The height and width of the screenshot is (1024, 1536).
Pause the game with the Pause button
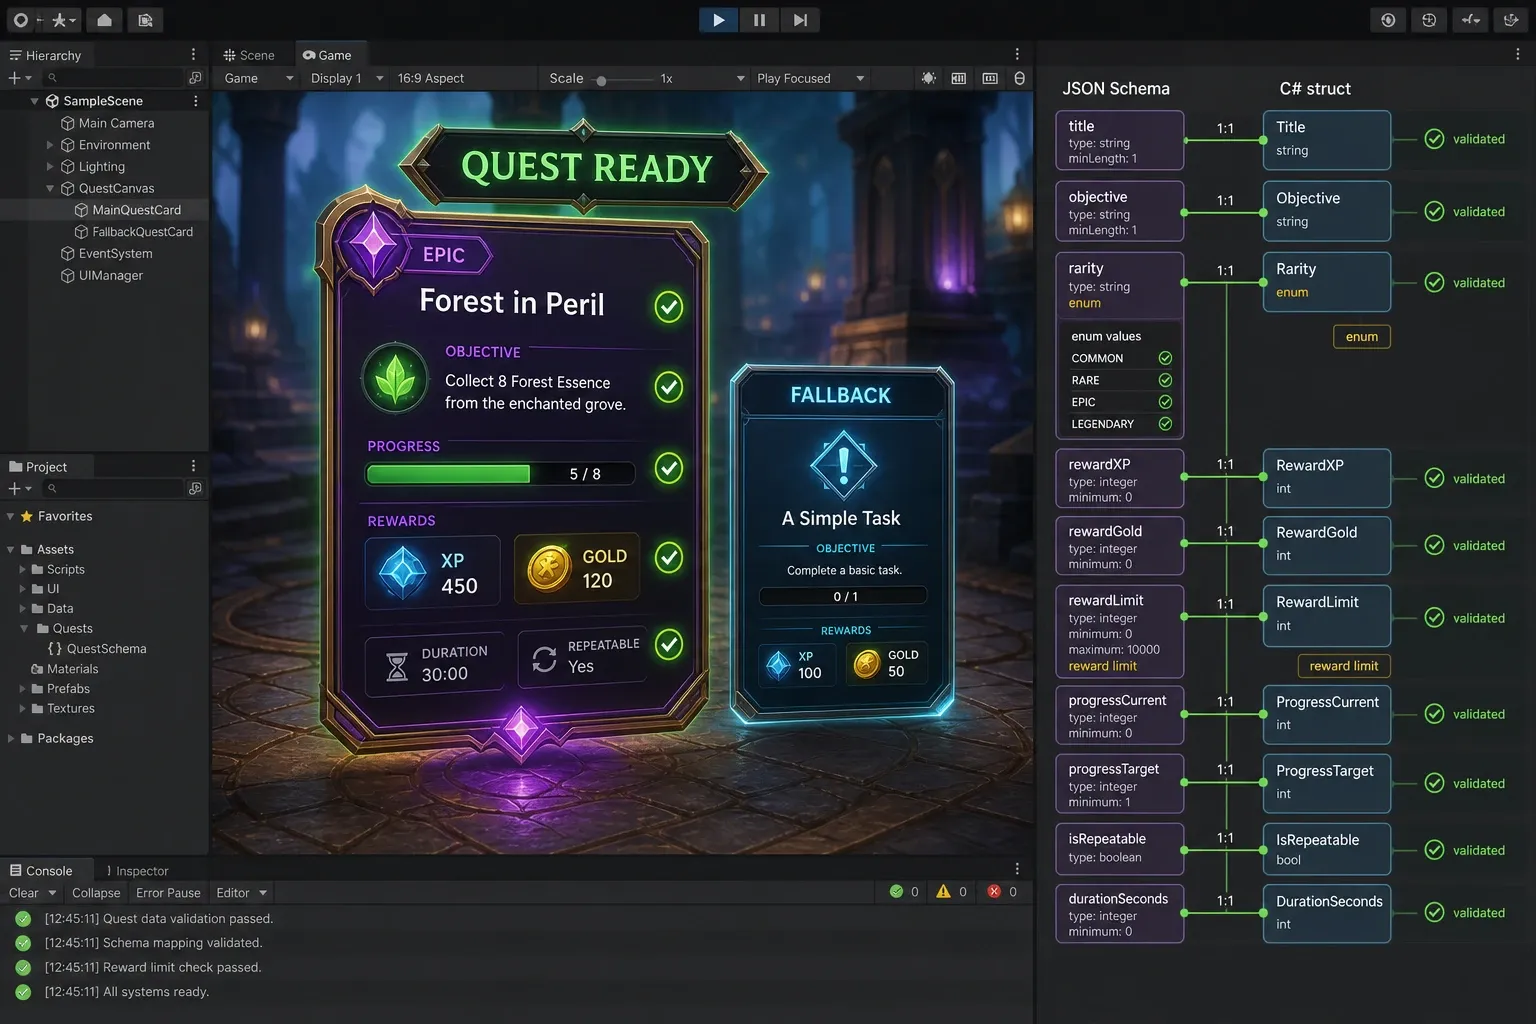(x=759, y=20)
